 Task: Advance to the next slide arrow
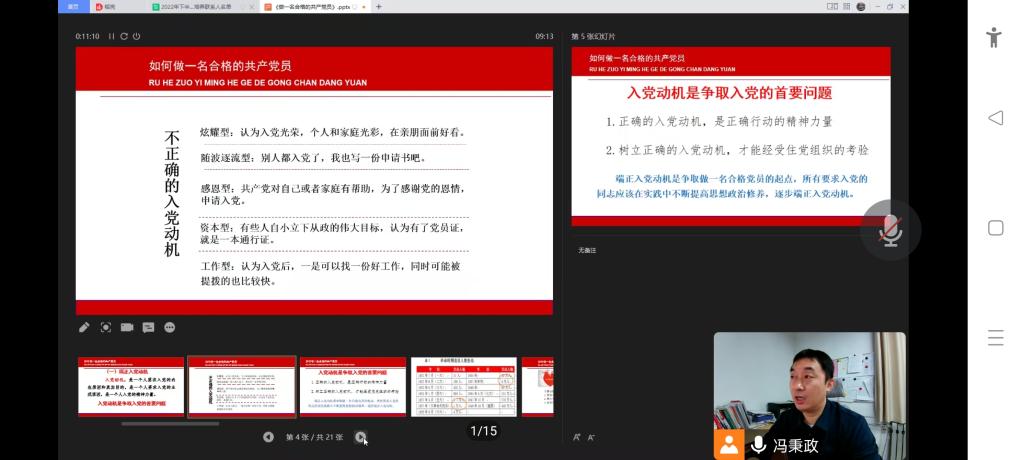[x=361, y=437]
